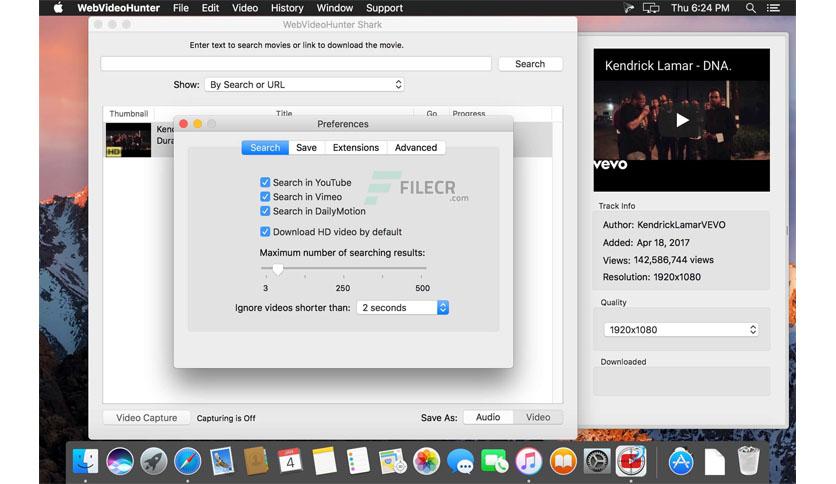Open the Support menu
This screenshot has height=484, width=836.
(x=384, y=8)
